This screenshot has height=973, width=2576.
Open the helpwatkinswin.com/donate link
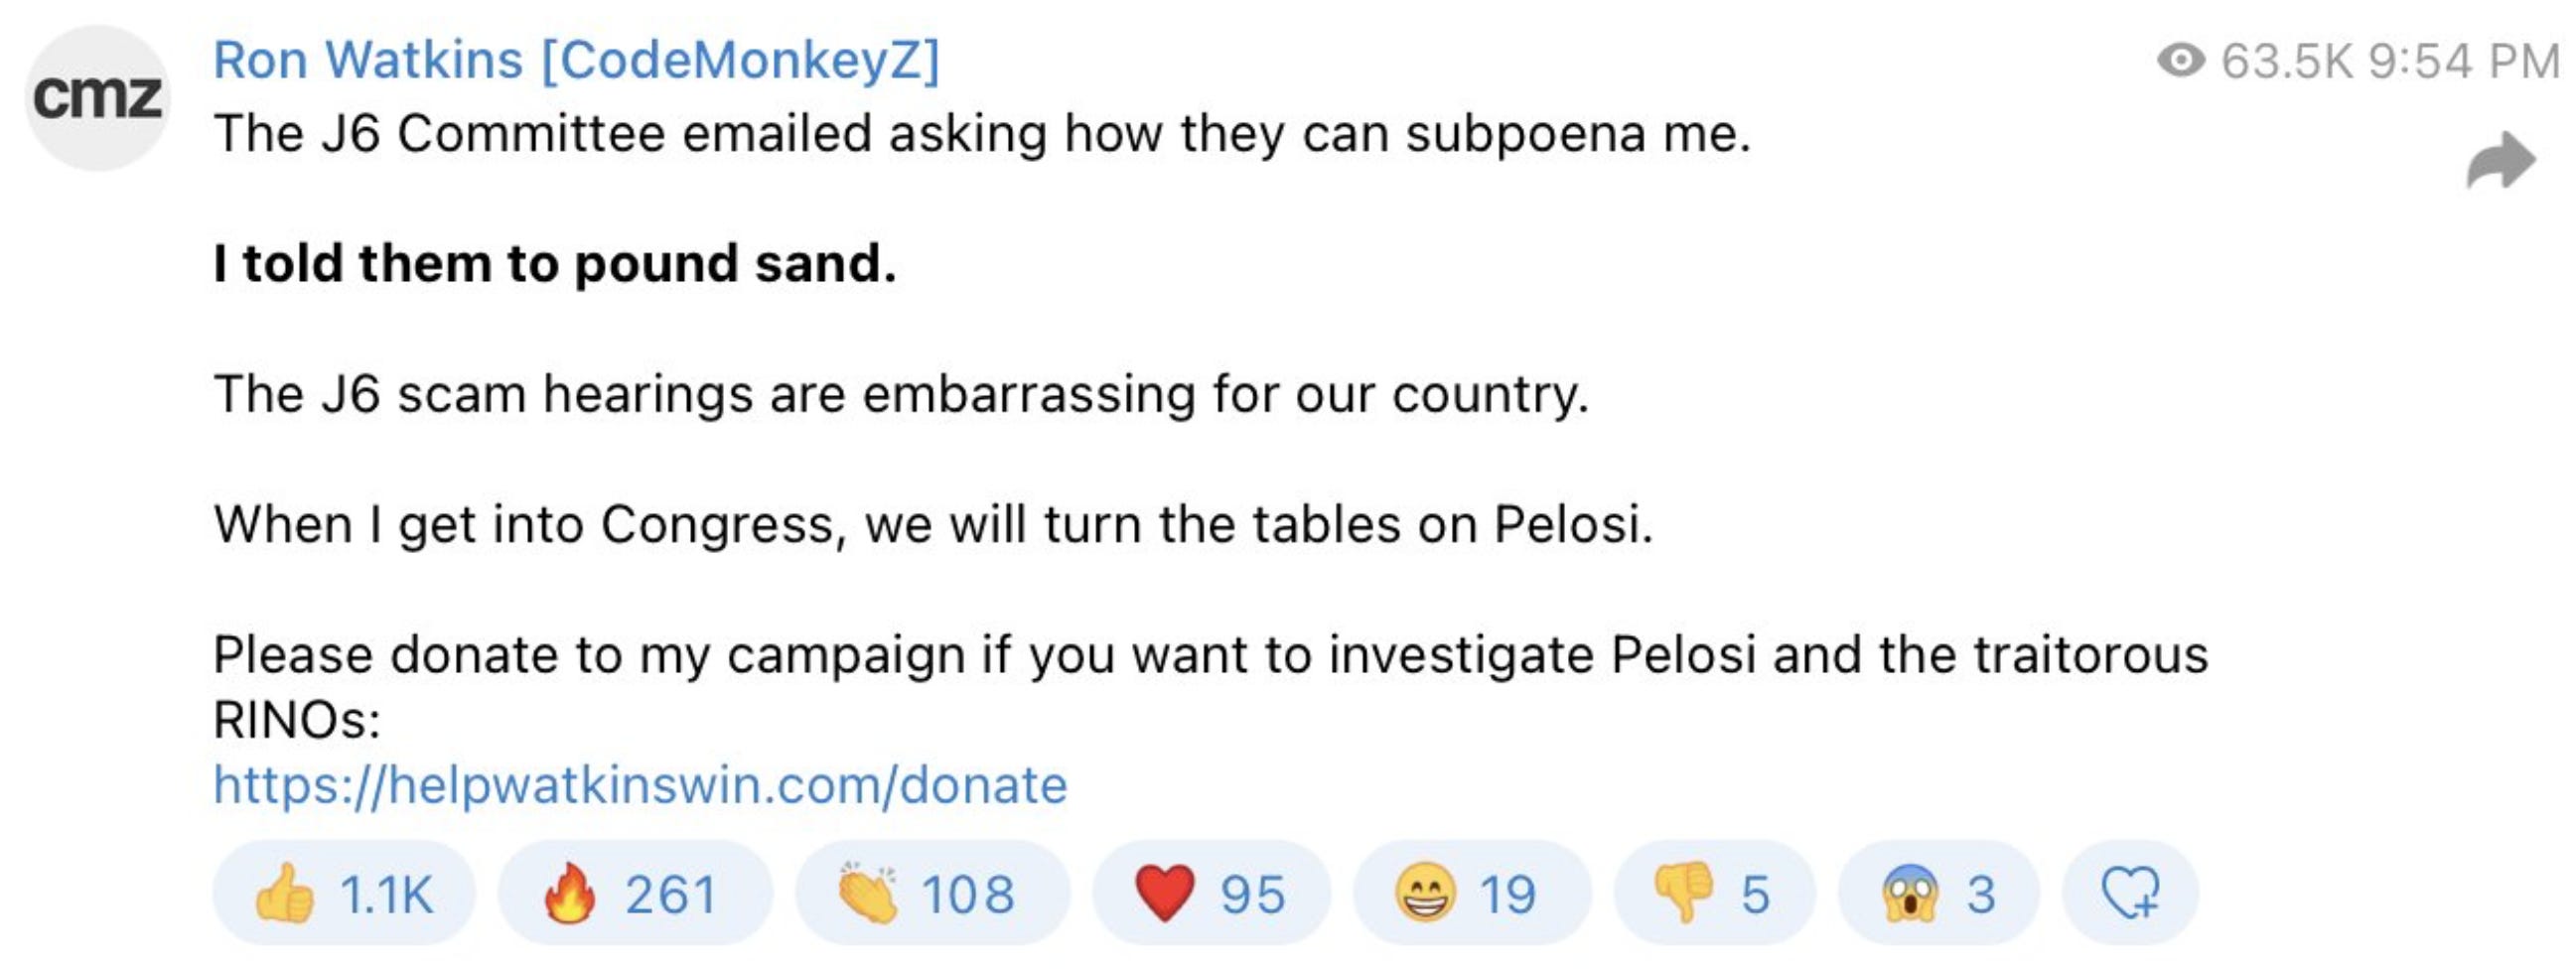pyautogui.click(x=640, y=785)
